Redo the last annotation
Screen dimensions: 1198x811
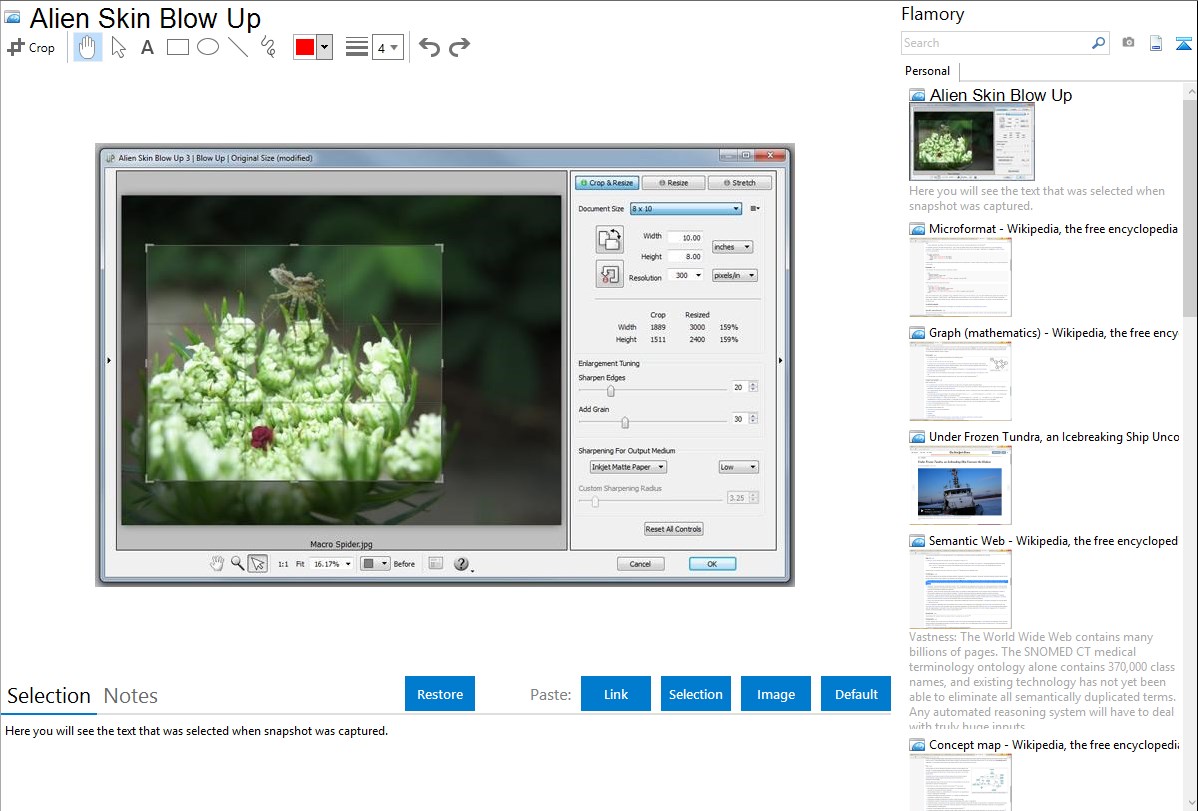pyautogui.click(x=459, y=47)
